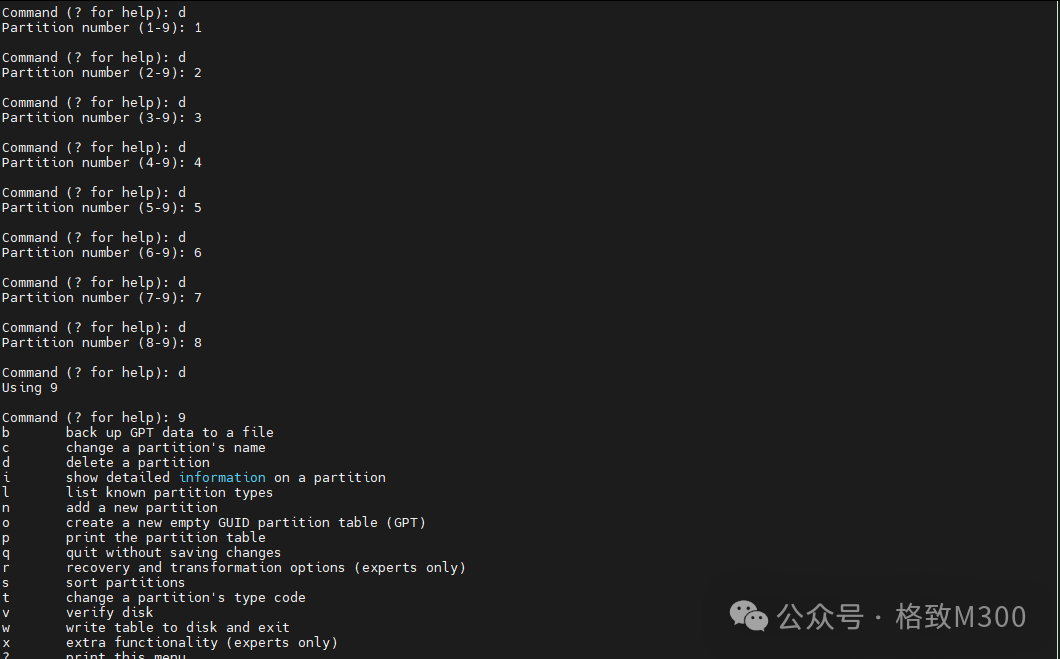Image resolution: width=1060 pixels, height=659 pixels.
Task: Click the "write table to disk and exit" line
Action: (177, 627)
